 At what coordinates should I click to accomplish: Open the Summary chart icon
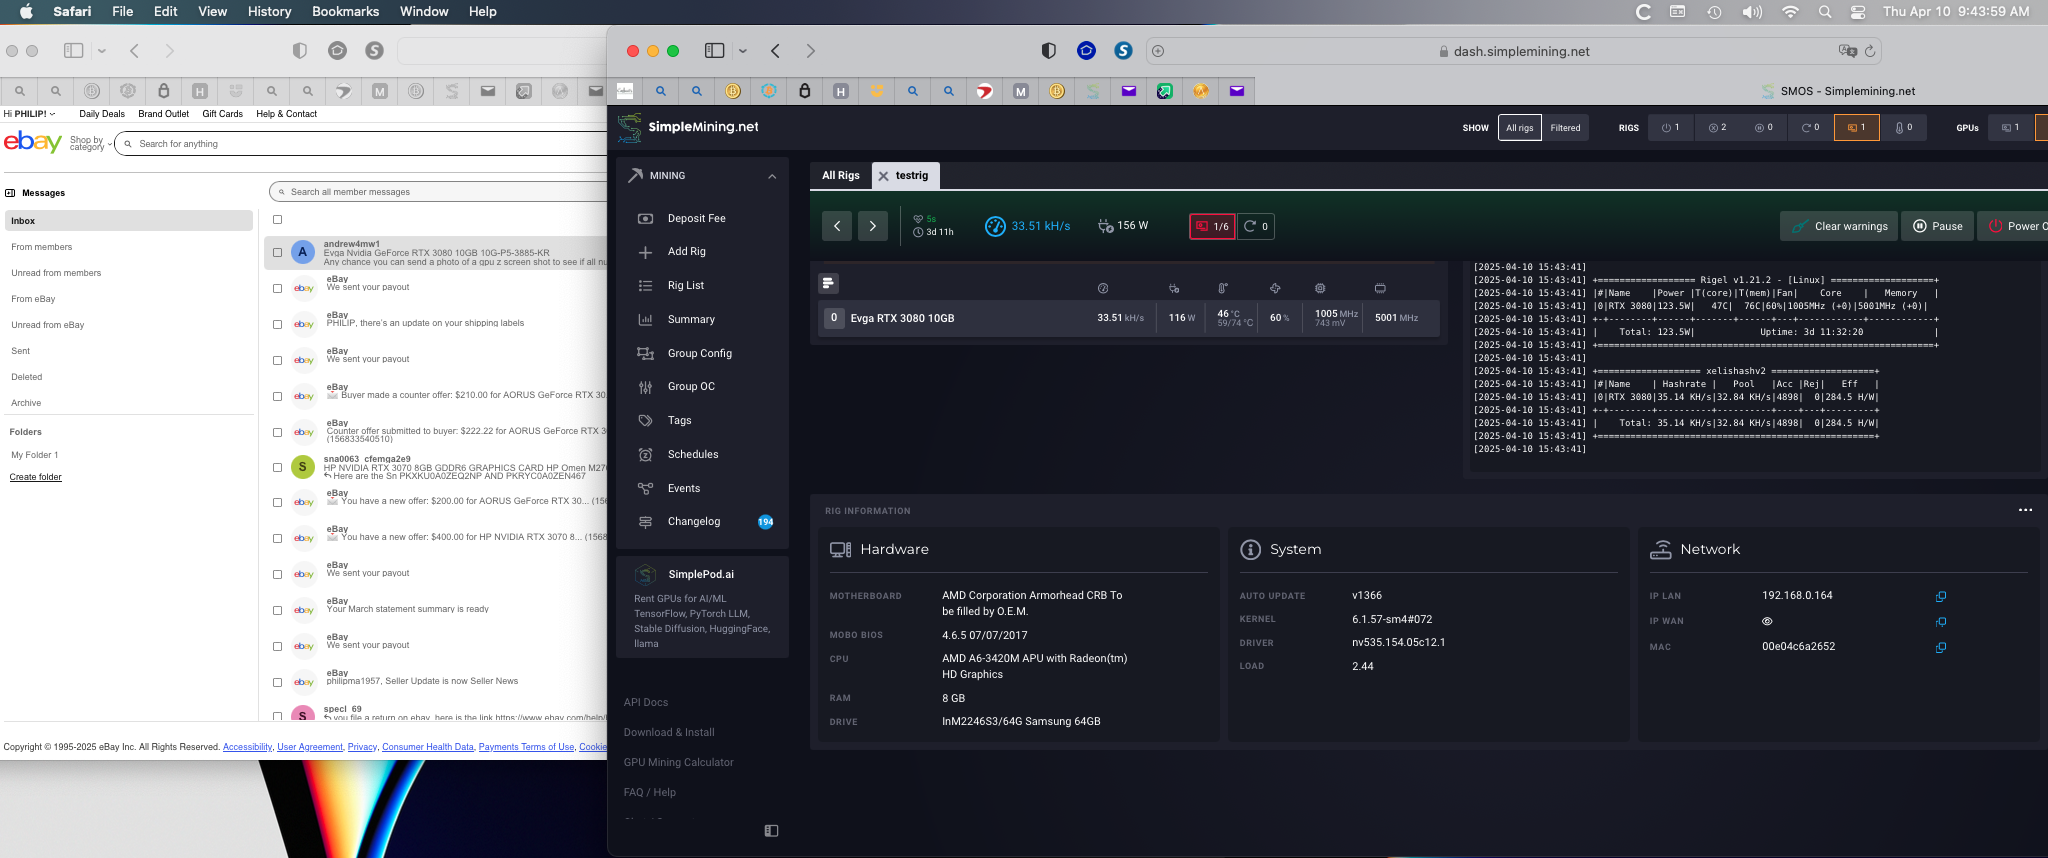tap(645, 320)
